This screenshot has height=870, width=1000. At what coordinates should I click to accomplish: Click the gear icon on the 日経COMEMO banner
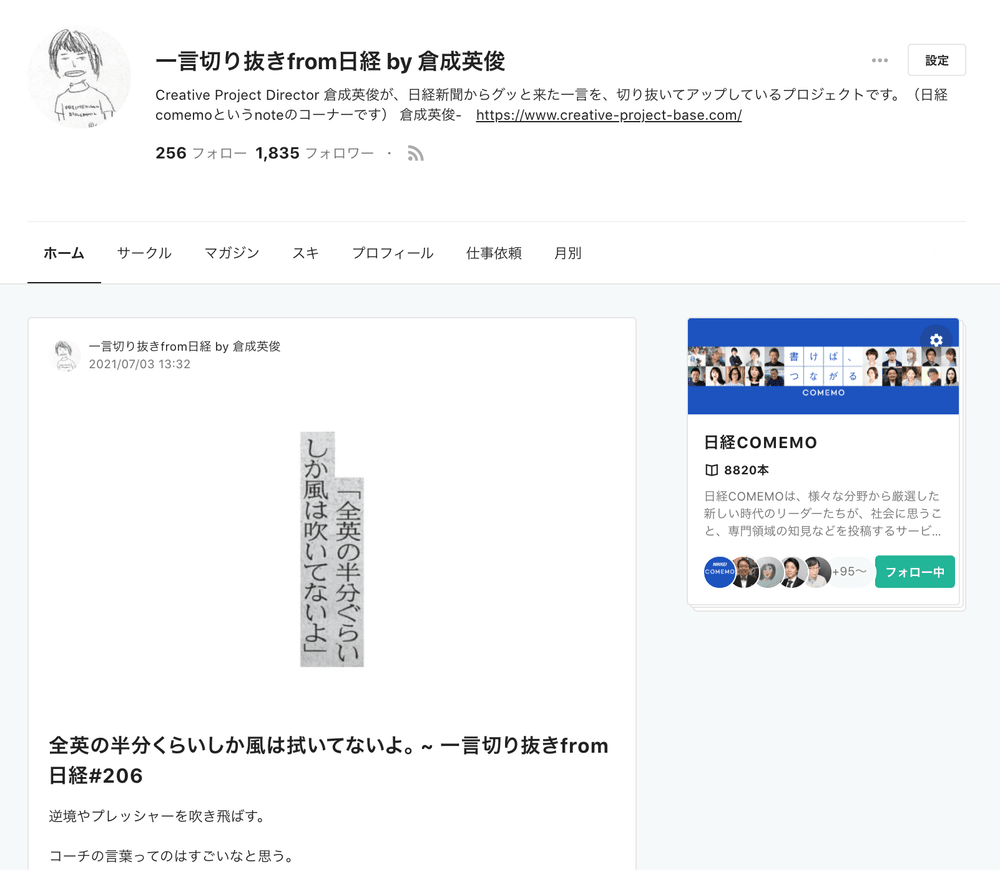pos(936,341)
